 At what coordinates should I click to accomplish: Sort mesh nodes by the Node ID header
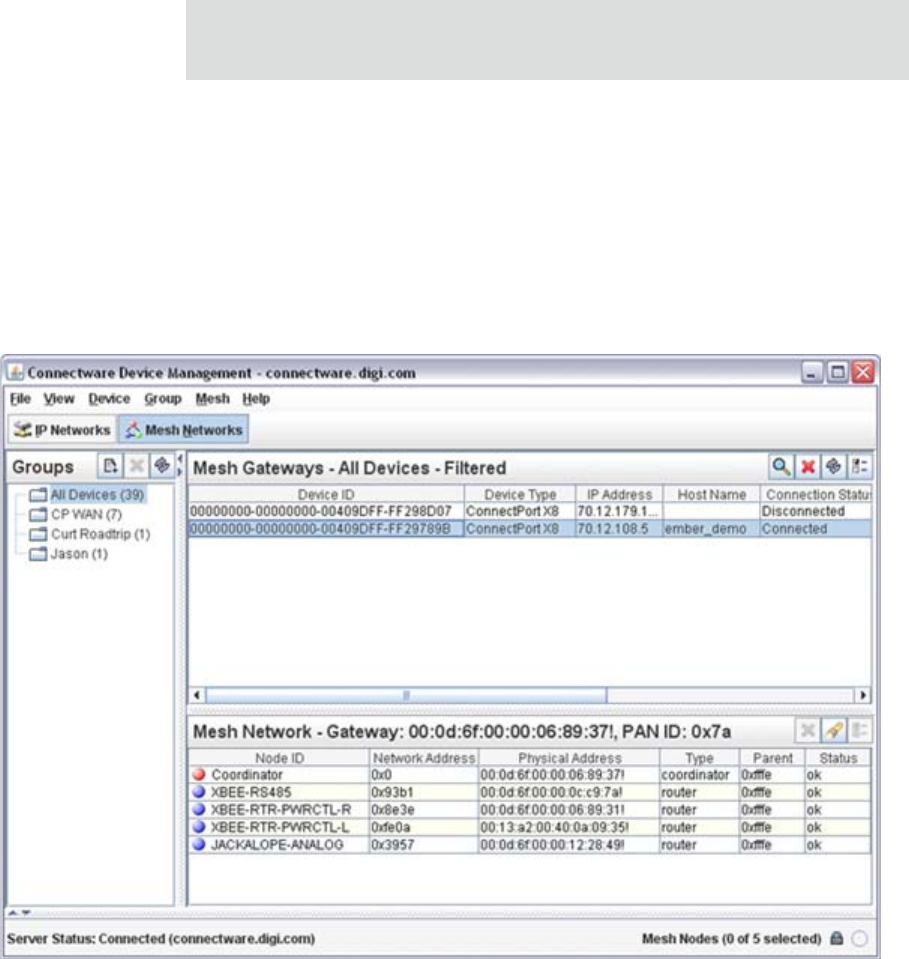coord(279,758)
